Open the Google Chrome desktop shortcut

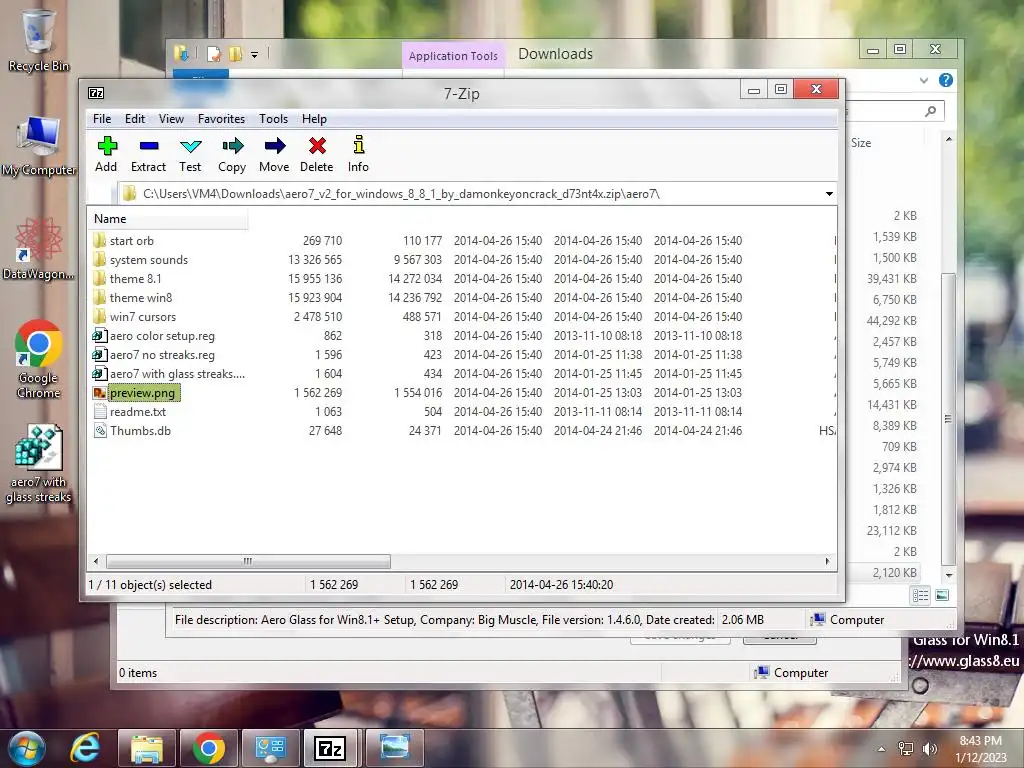point(39,359)
